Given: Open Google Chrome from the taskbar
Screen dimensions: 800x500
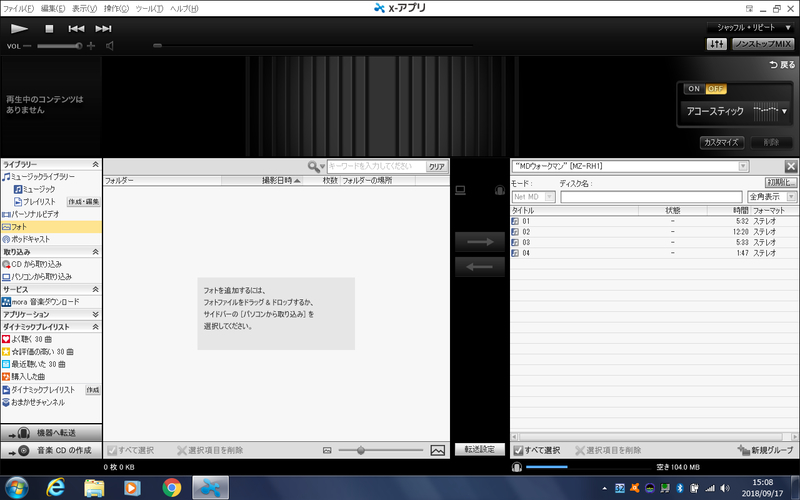Looking at the screenshot, I should coord(171,488).
